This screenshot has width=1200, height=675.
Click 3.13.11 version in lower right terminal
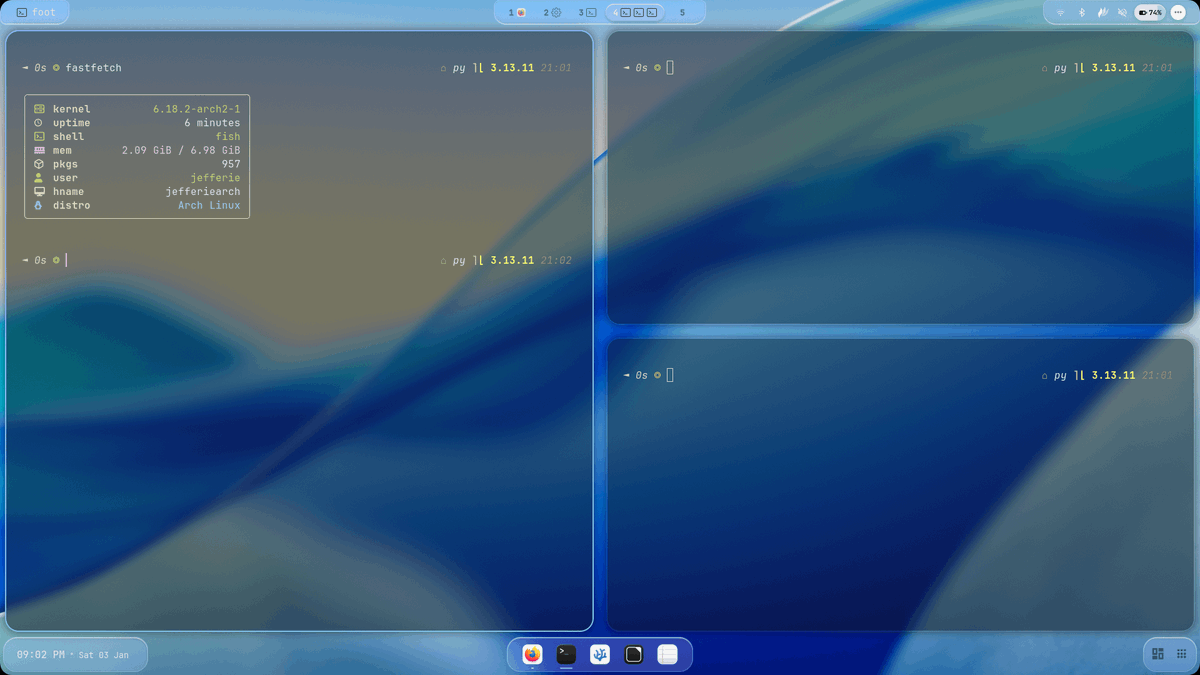pyautogui.click(x=1113, y=375)
